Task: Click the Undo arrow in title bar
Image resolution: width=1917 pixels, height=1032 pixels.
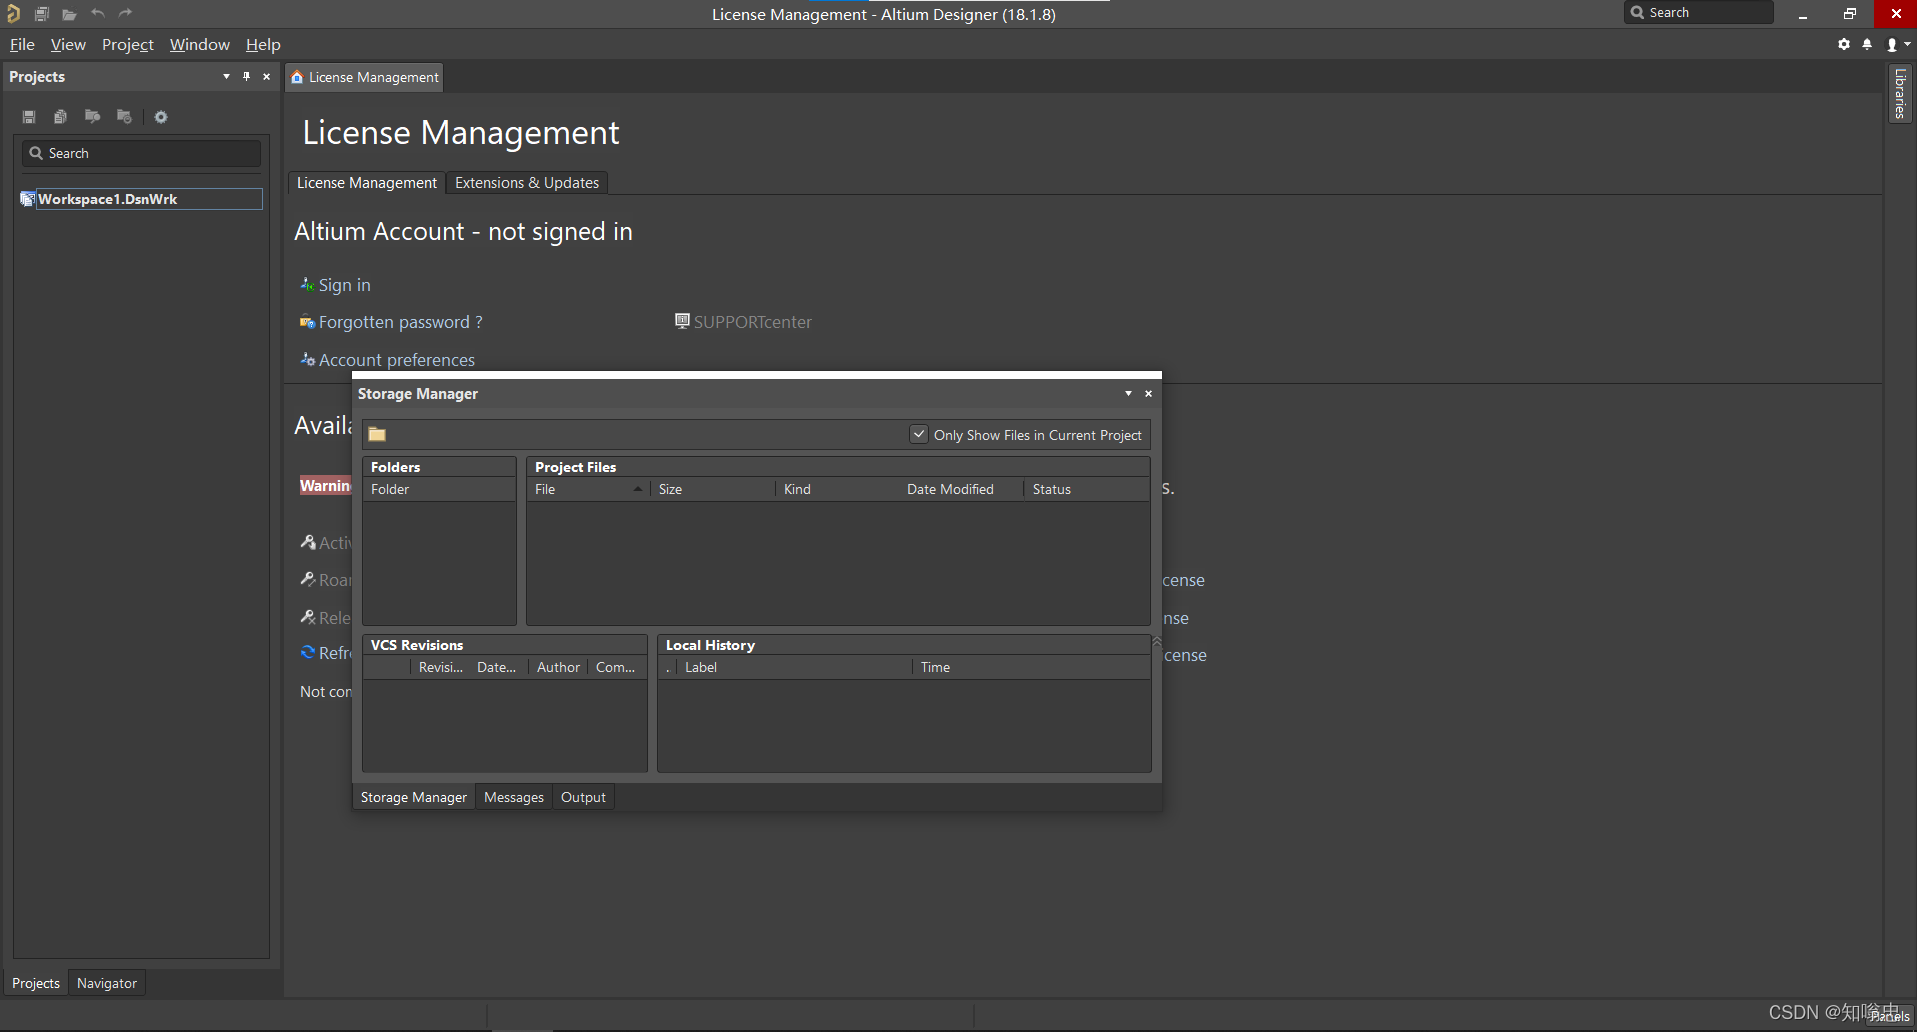Action: pyautogui.click(x=97, y=13)
